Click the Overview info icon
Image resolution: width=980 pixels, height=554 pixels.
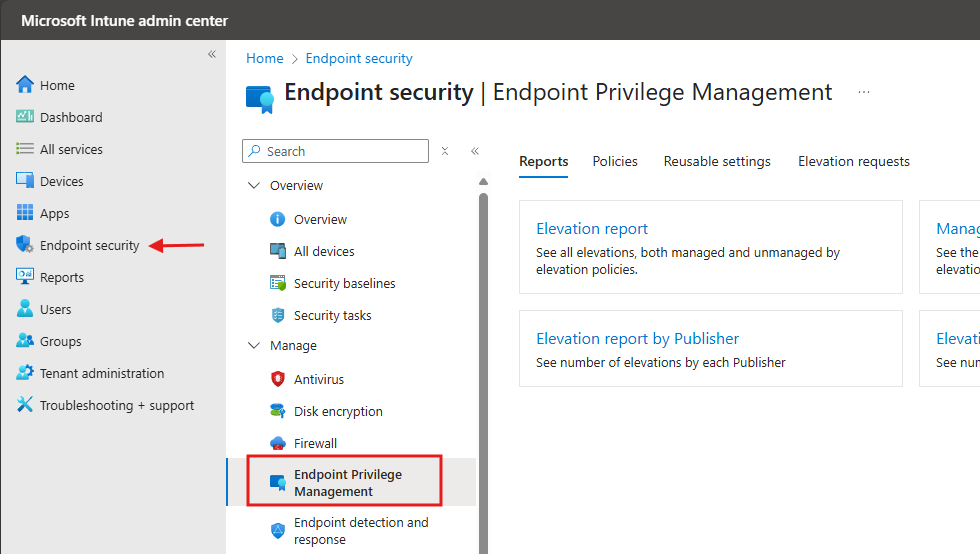[x=278, y=219]
